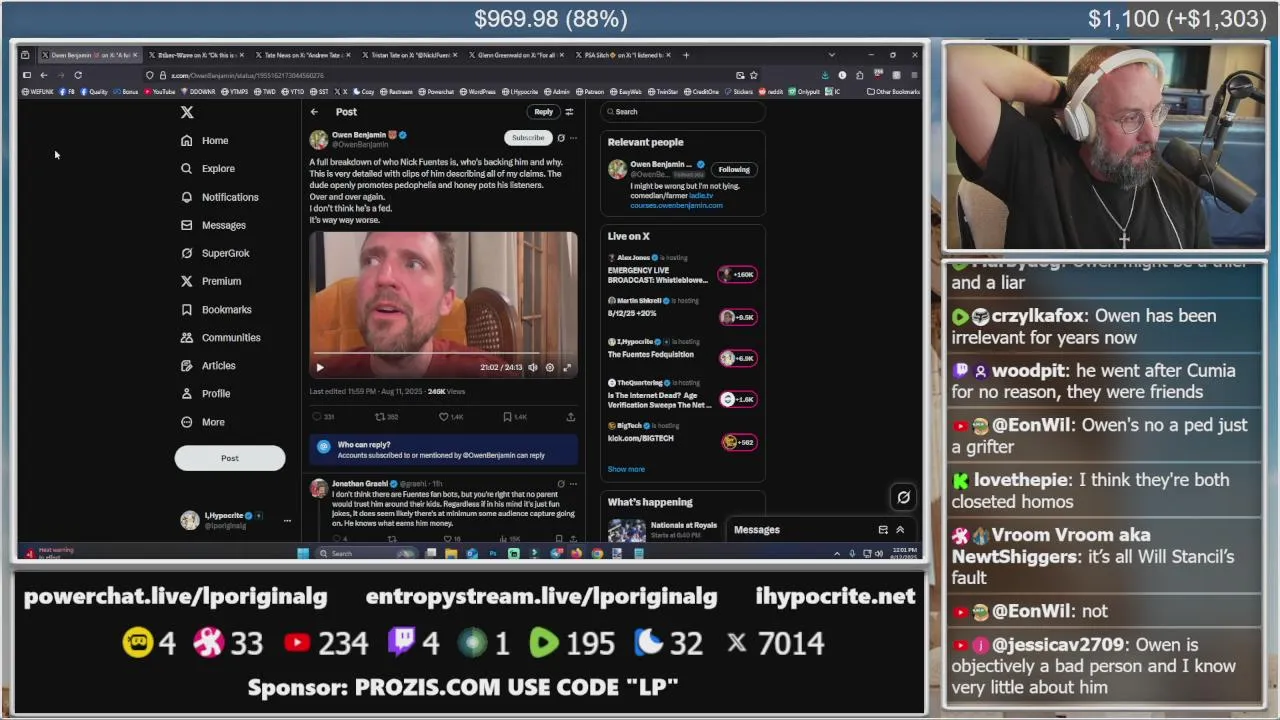Open the post's three-dot more menu
The image size is (1280, 720).
point(573,138)
